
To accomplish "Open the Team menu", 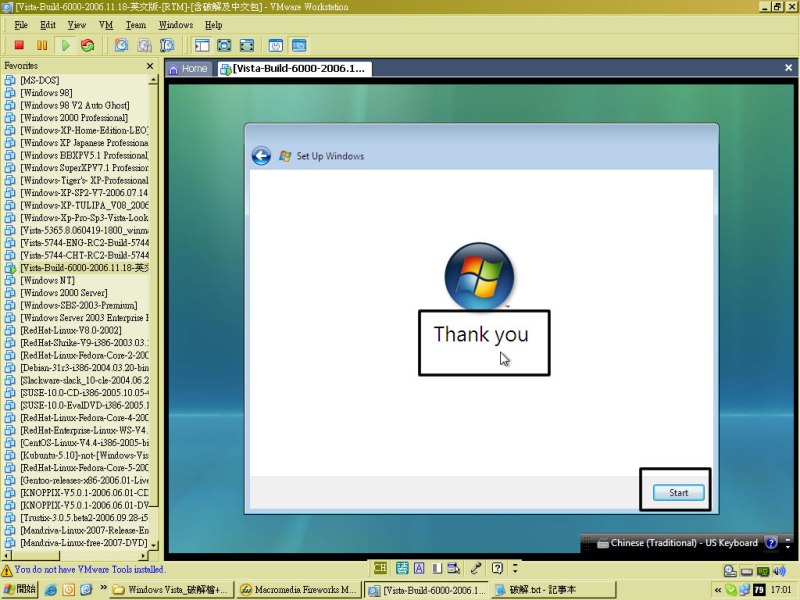I will [136, 25].
